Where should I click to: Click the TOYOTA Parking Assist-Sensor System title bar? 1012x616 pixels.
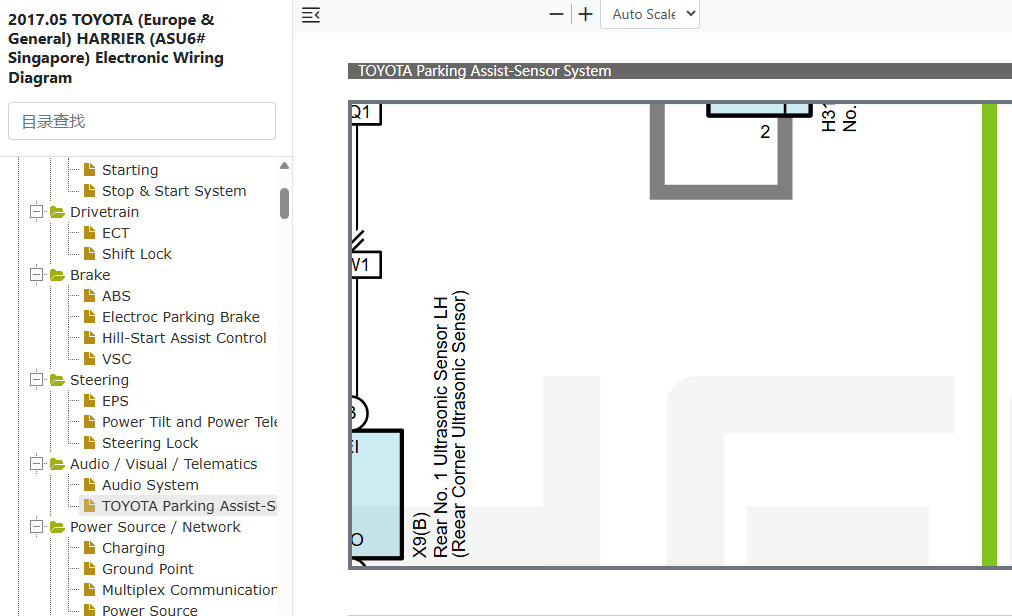680,71
